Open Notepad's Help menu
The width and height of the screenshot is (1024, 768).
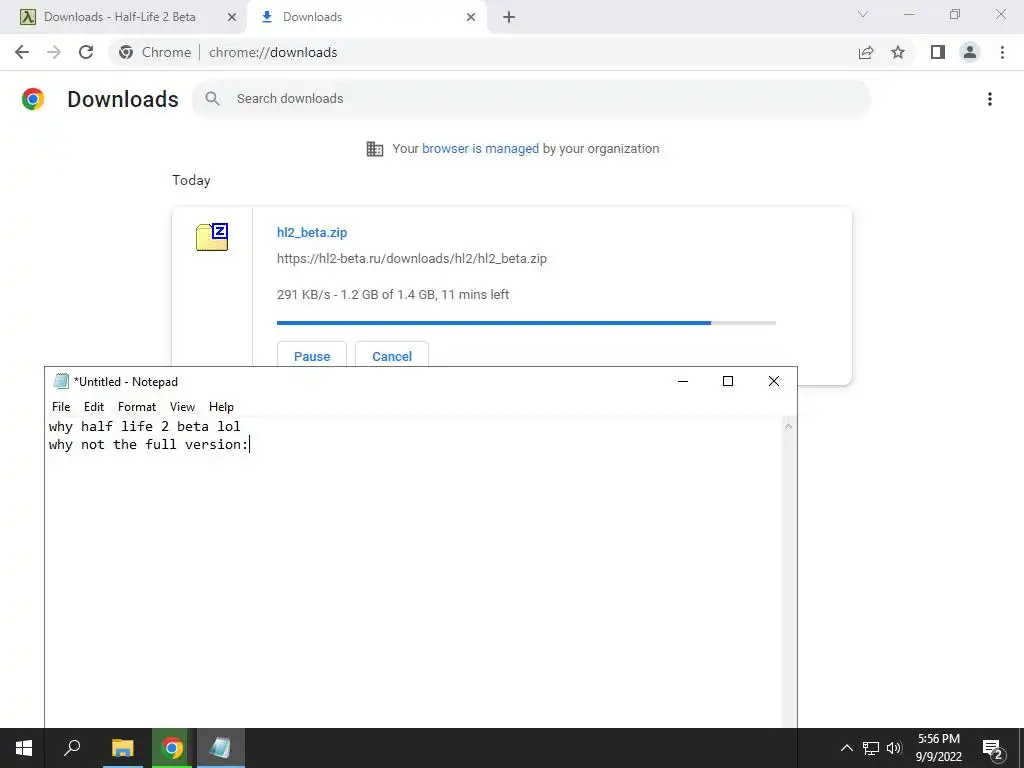[221, 406]
